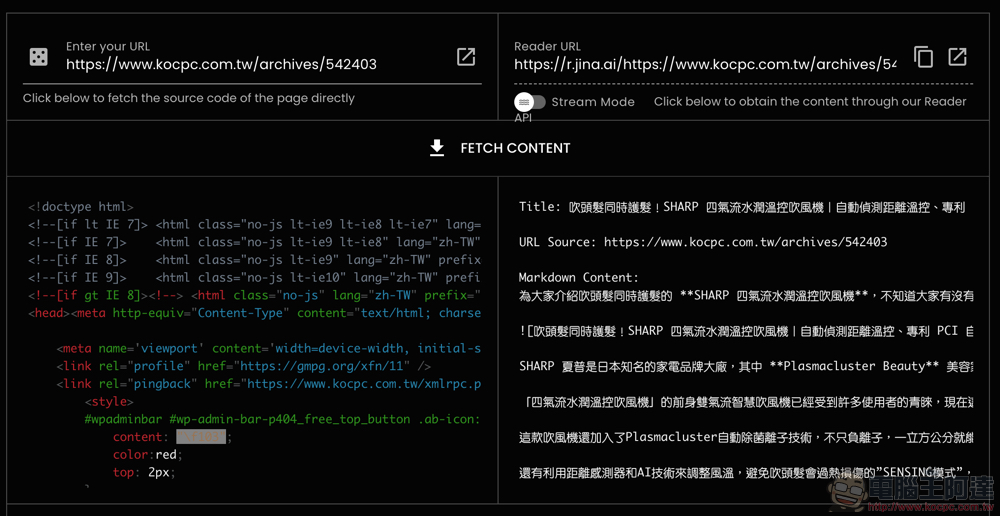Click 'Click below to fetch the source code' hint

click(x=189, y=98)
